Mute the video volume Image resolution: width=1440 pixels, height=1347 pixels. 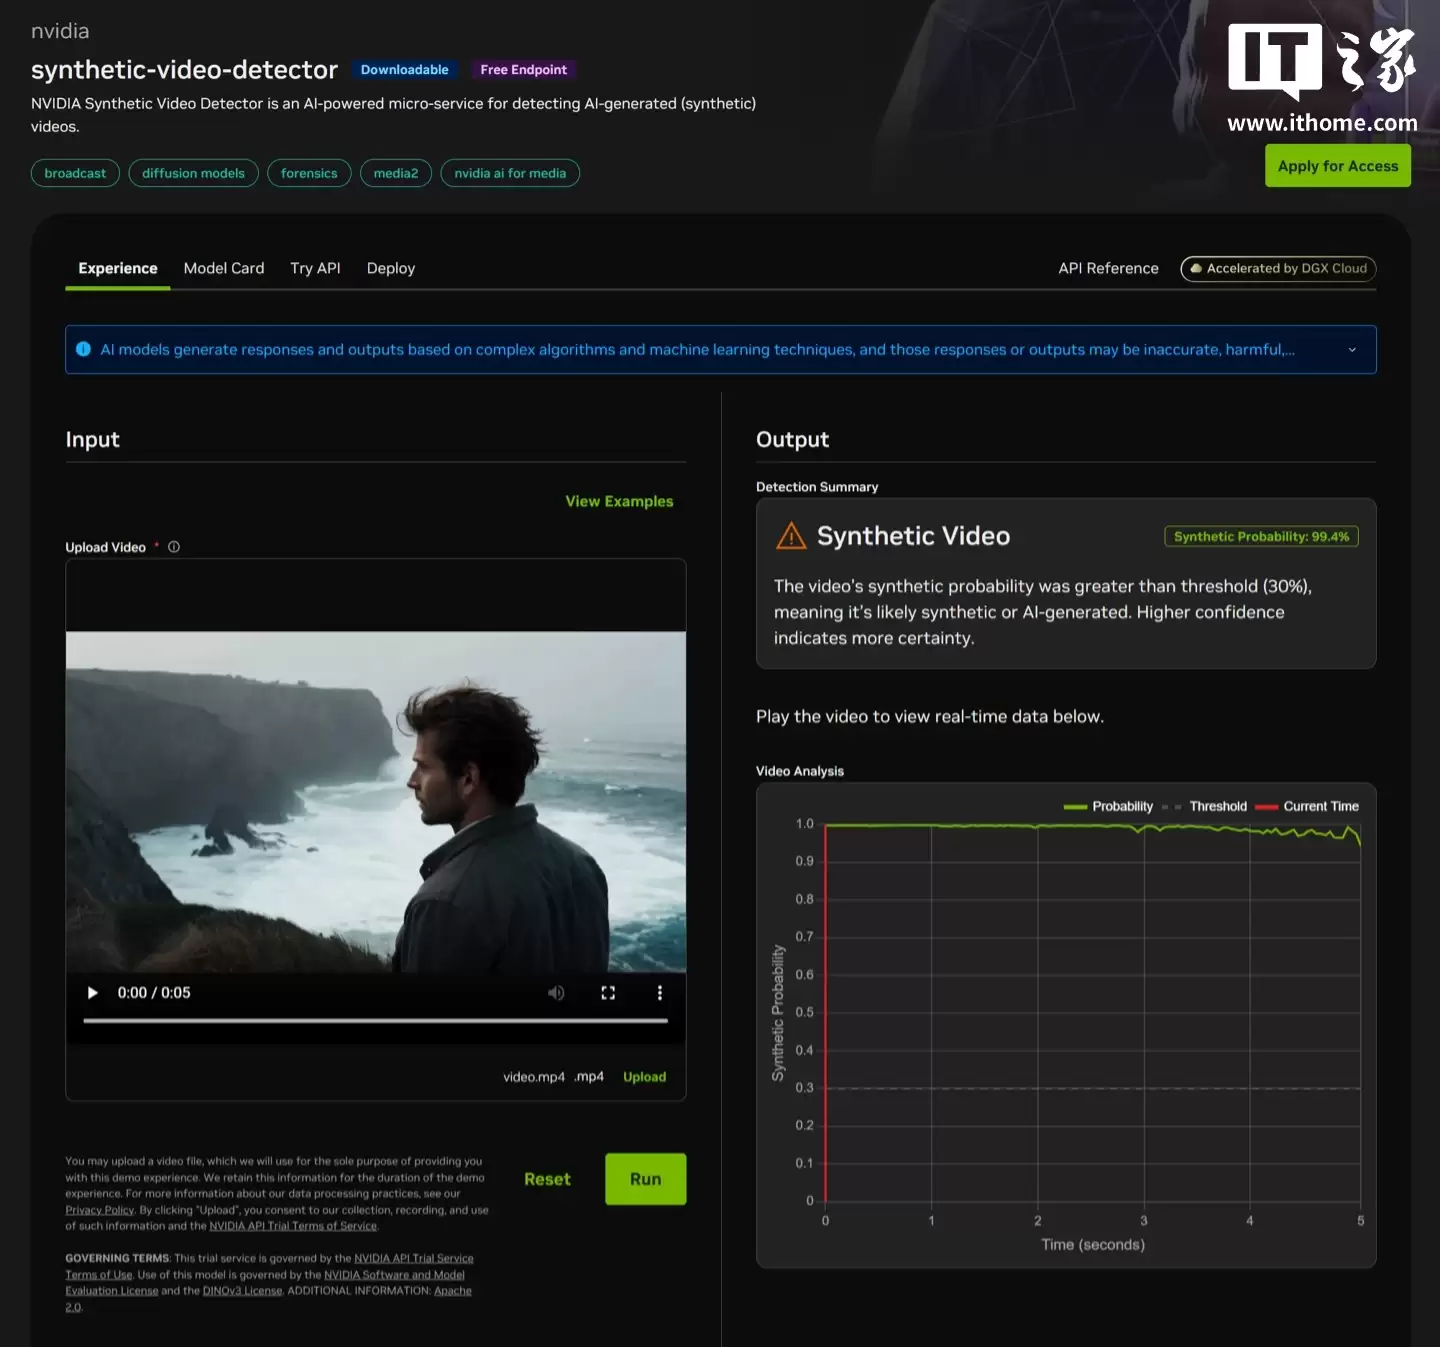pos(556,993)
